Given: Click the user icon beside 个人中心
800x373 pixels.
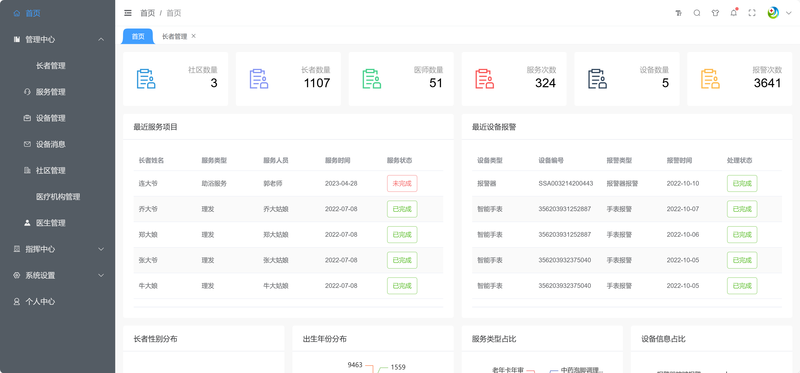Looking at the screenshot, I should coord(17,302).
